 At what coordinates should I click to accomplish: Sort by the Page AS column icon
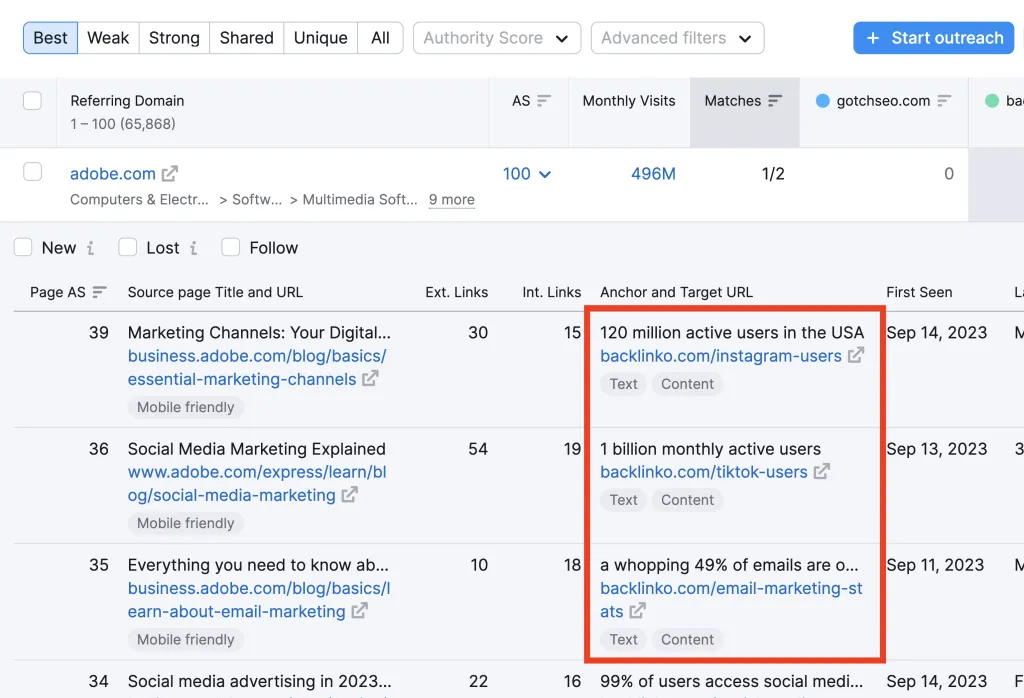99,292
